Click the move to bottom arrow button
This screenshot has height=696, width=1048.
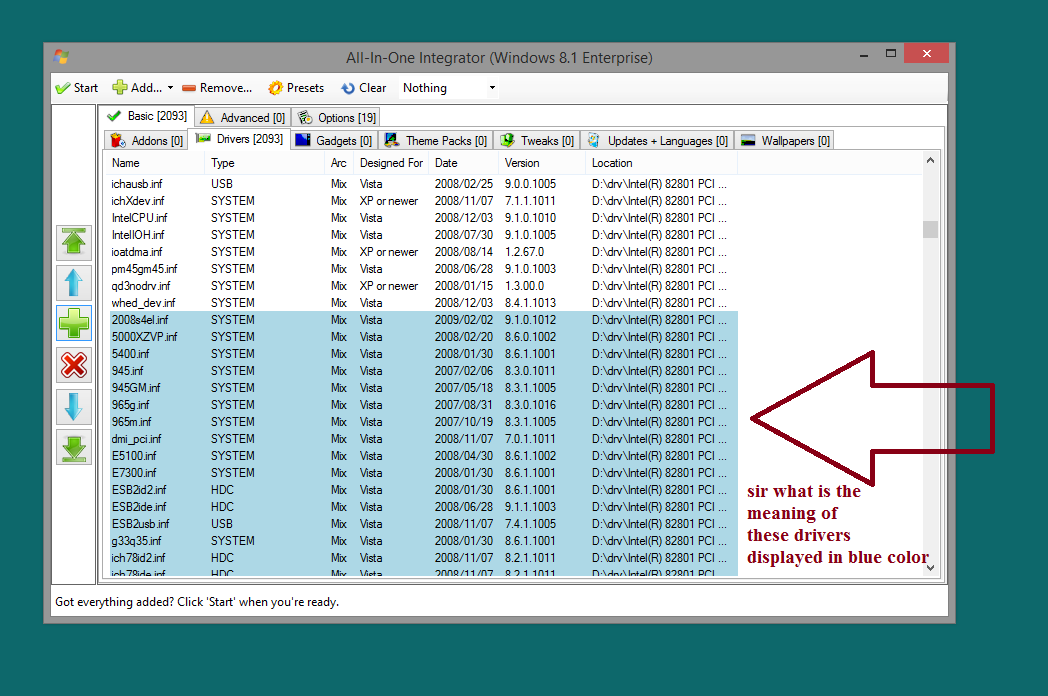click(74, 447)
